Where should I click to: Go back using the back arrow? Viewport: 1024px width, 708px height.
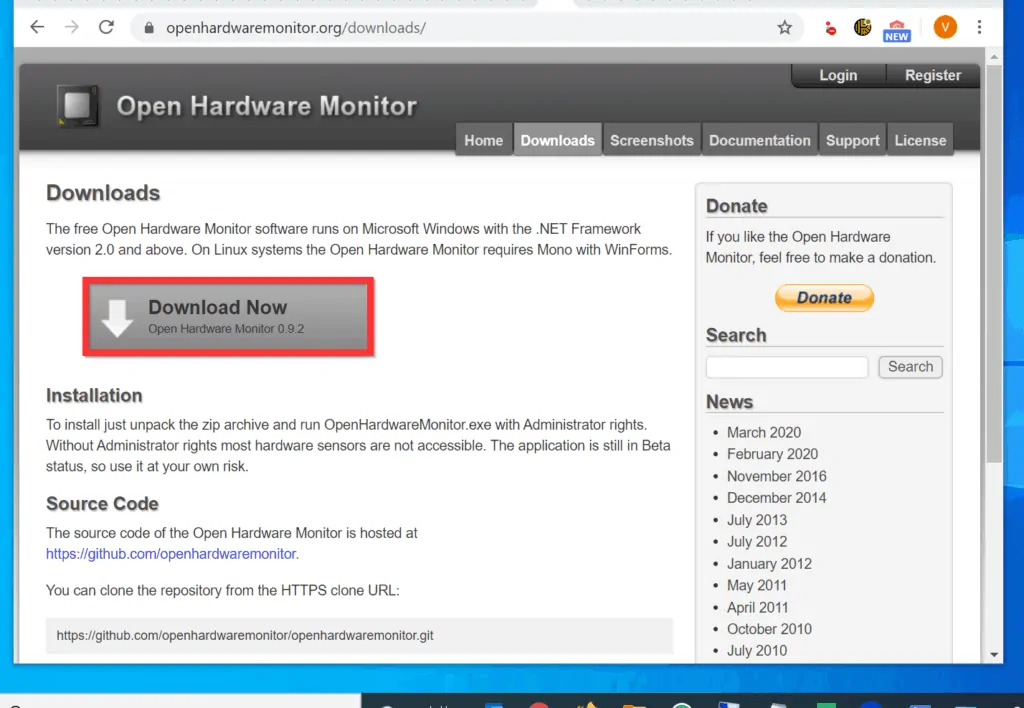pyautogui.click(x=37, y=27)
